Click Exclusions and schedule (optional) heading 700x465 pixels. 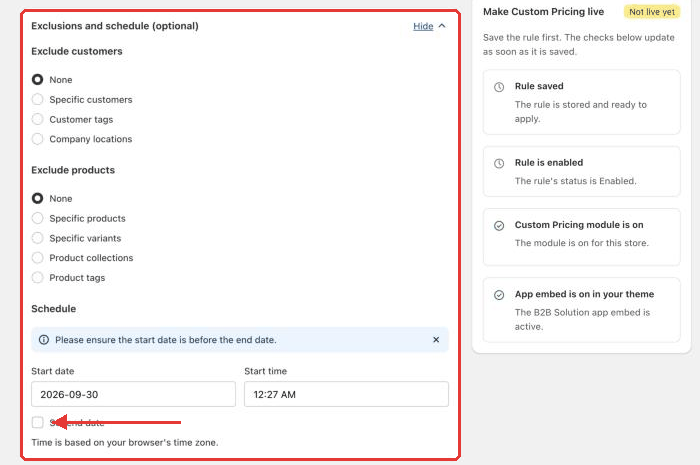click(115, 26)
